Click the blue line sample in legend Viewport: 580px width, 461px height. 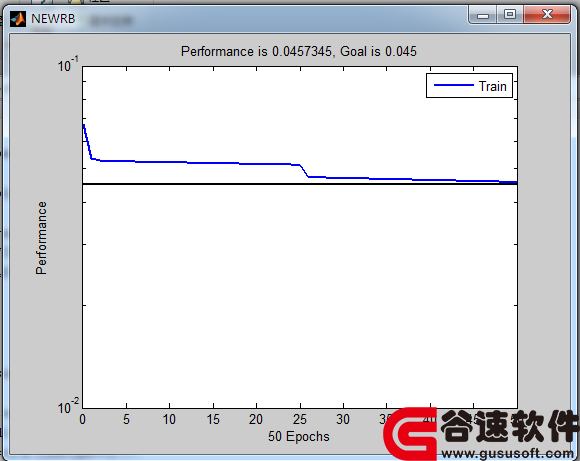click(453, 85)
